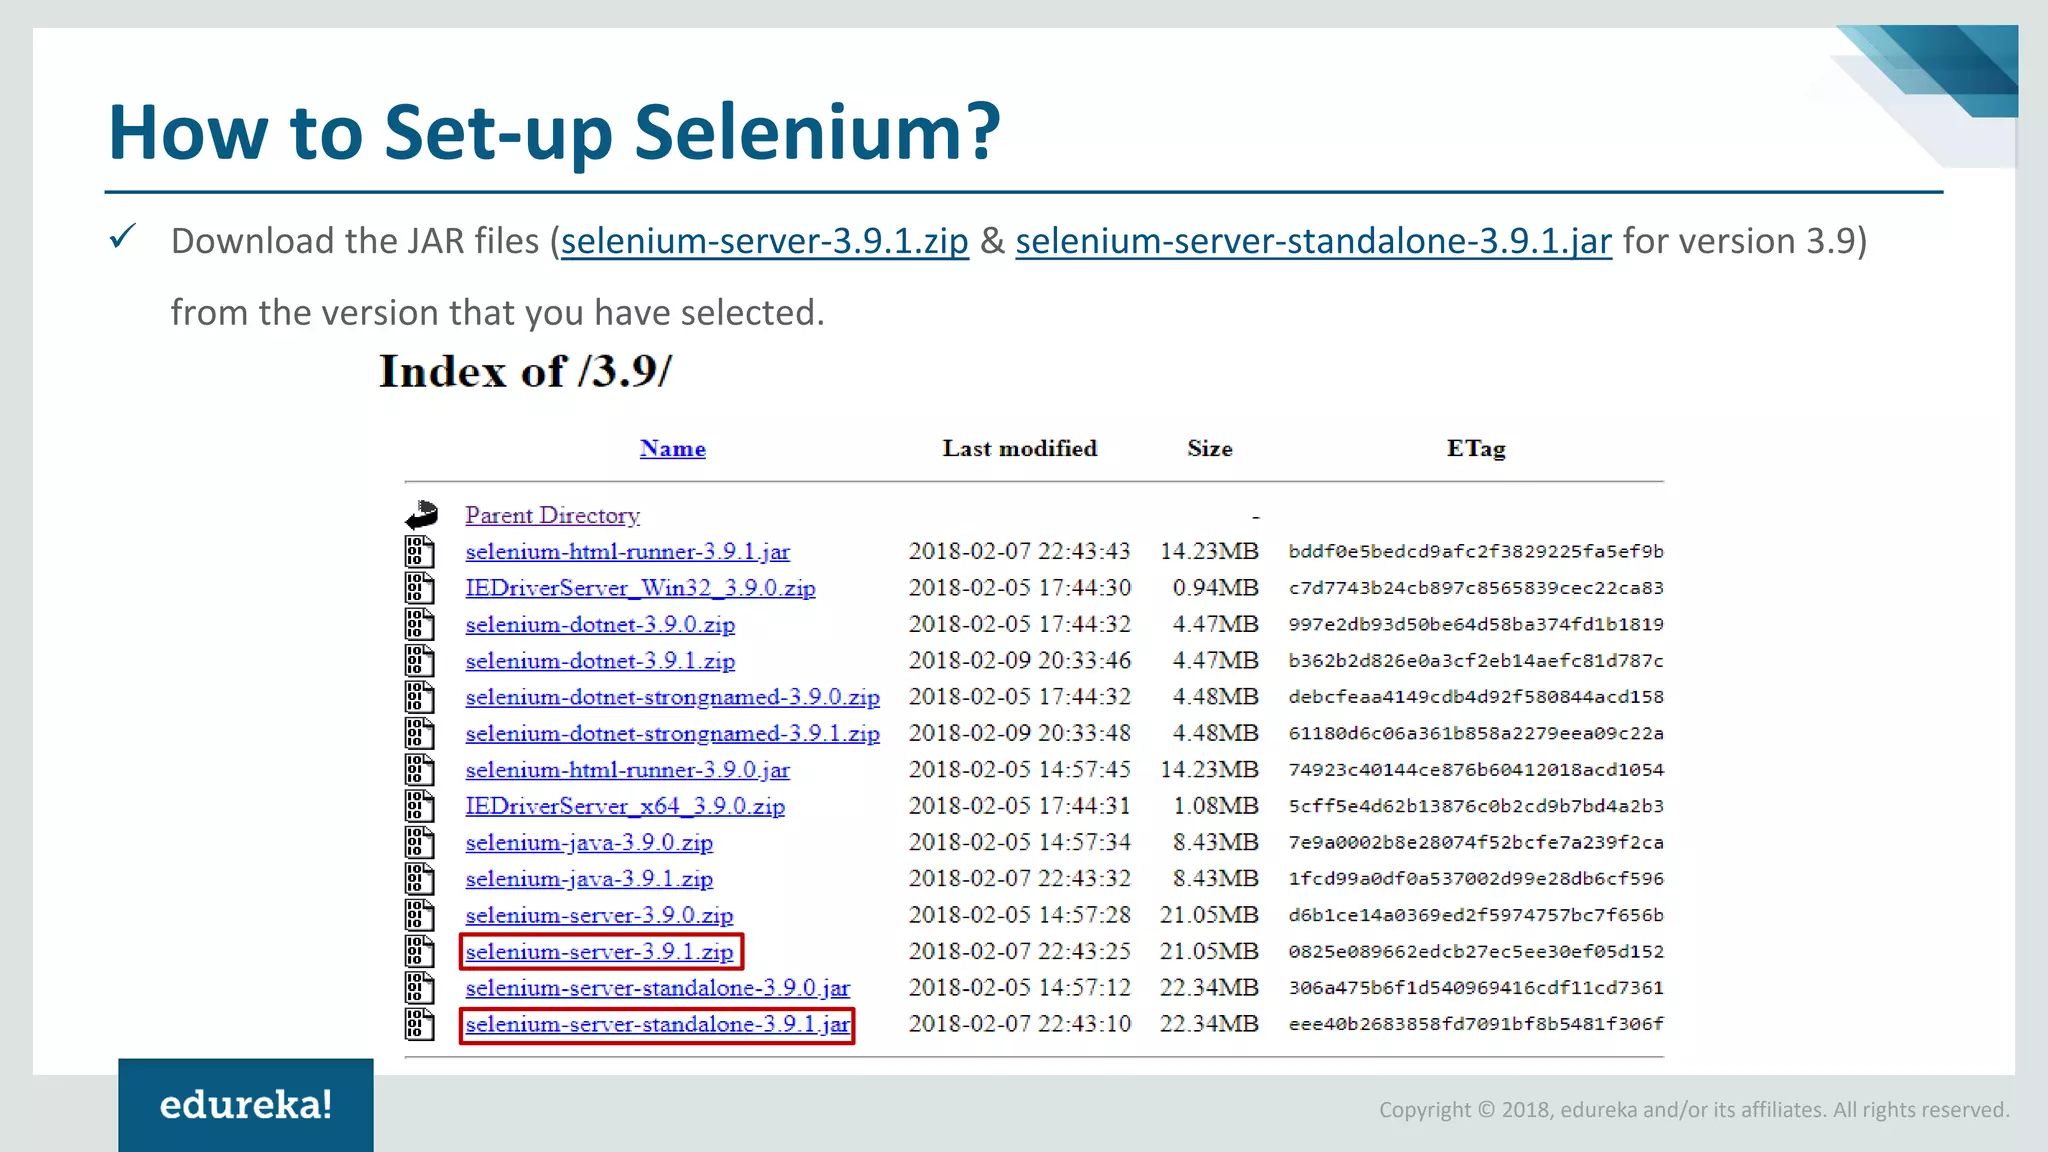2048x1152 pixels.
Task: Open selenium-html-runner-3.9.0.jar link
Action: [627, 770]
